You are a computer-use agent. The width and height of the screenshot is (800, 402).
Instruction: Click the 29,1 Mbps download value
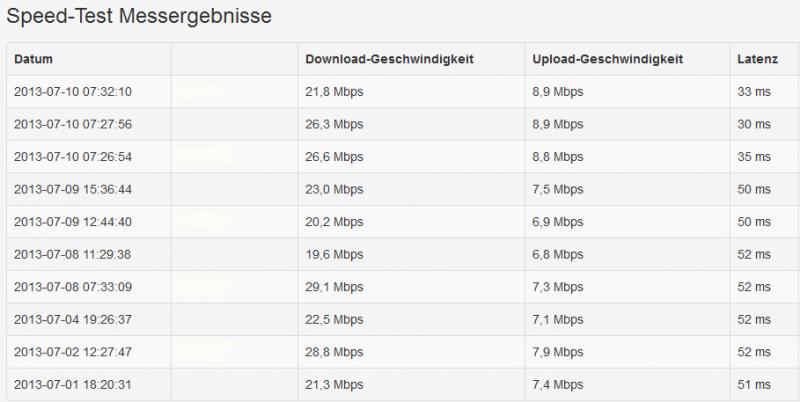(x=334, y=287)
